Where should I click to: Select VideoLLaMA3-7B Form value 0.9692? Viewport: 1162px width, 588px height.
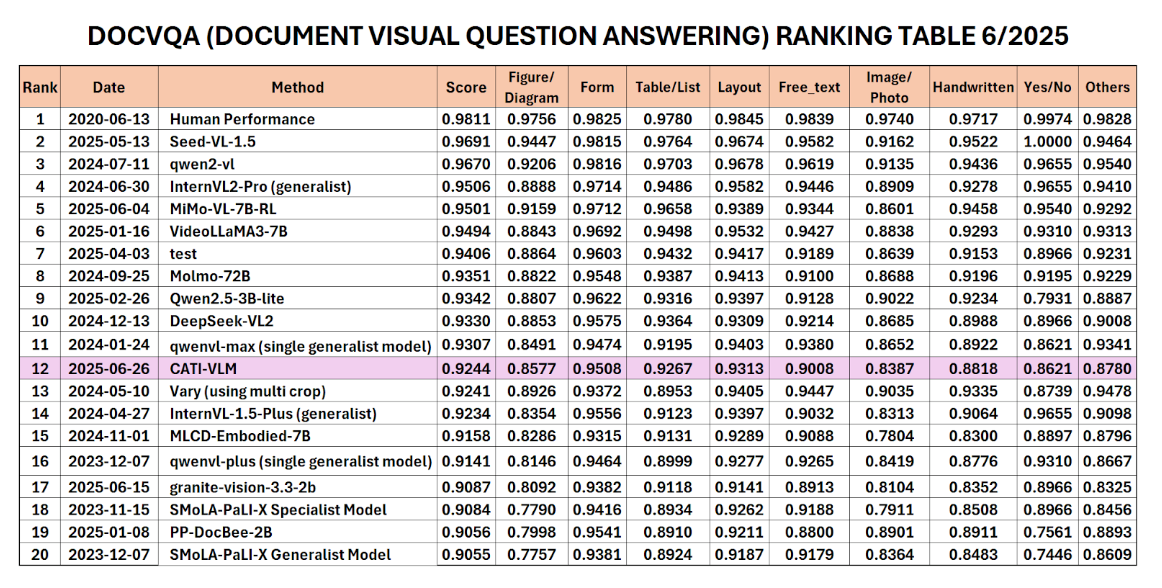point(597,231)
